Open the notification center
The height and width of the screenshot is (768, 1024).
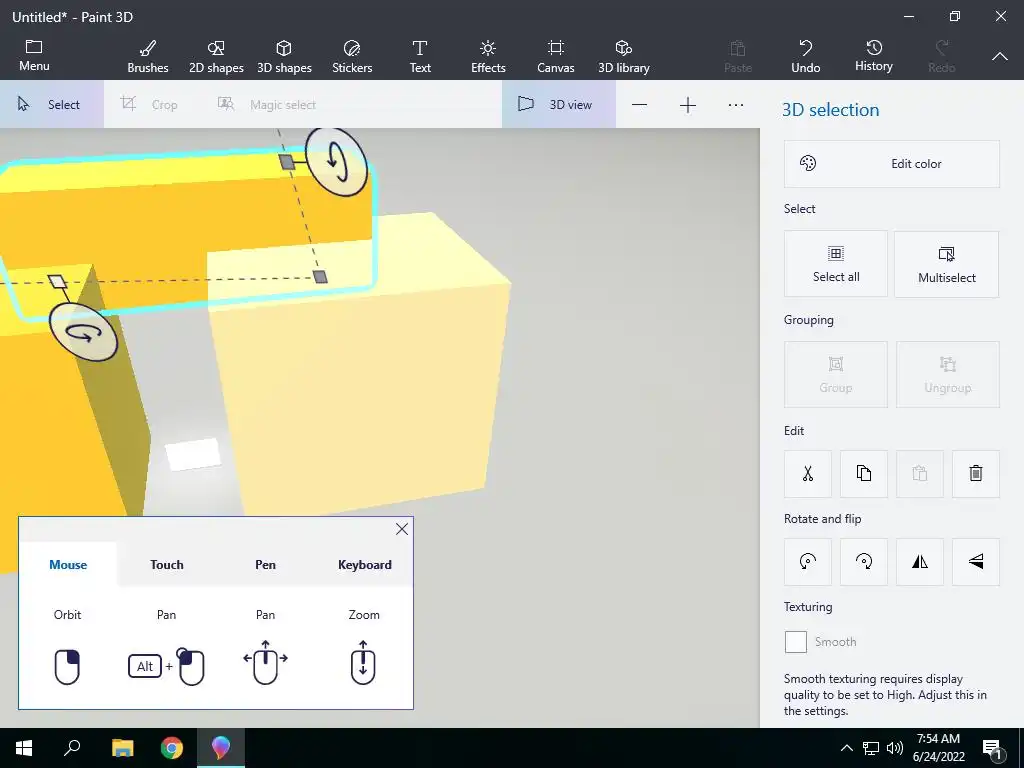pos(992,749)
